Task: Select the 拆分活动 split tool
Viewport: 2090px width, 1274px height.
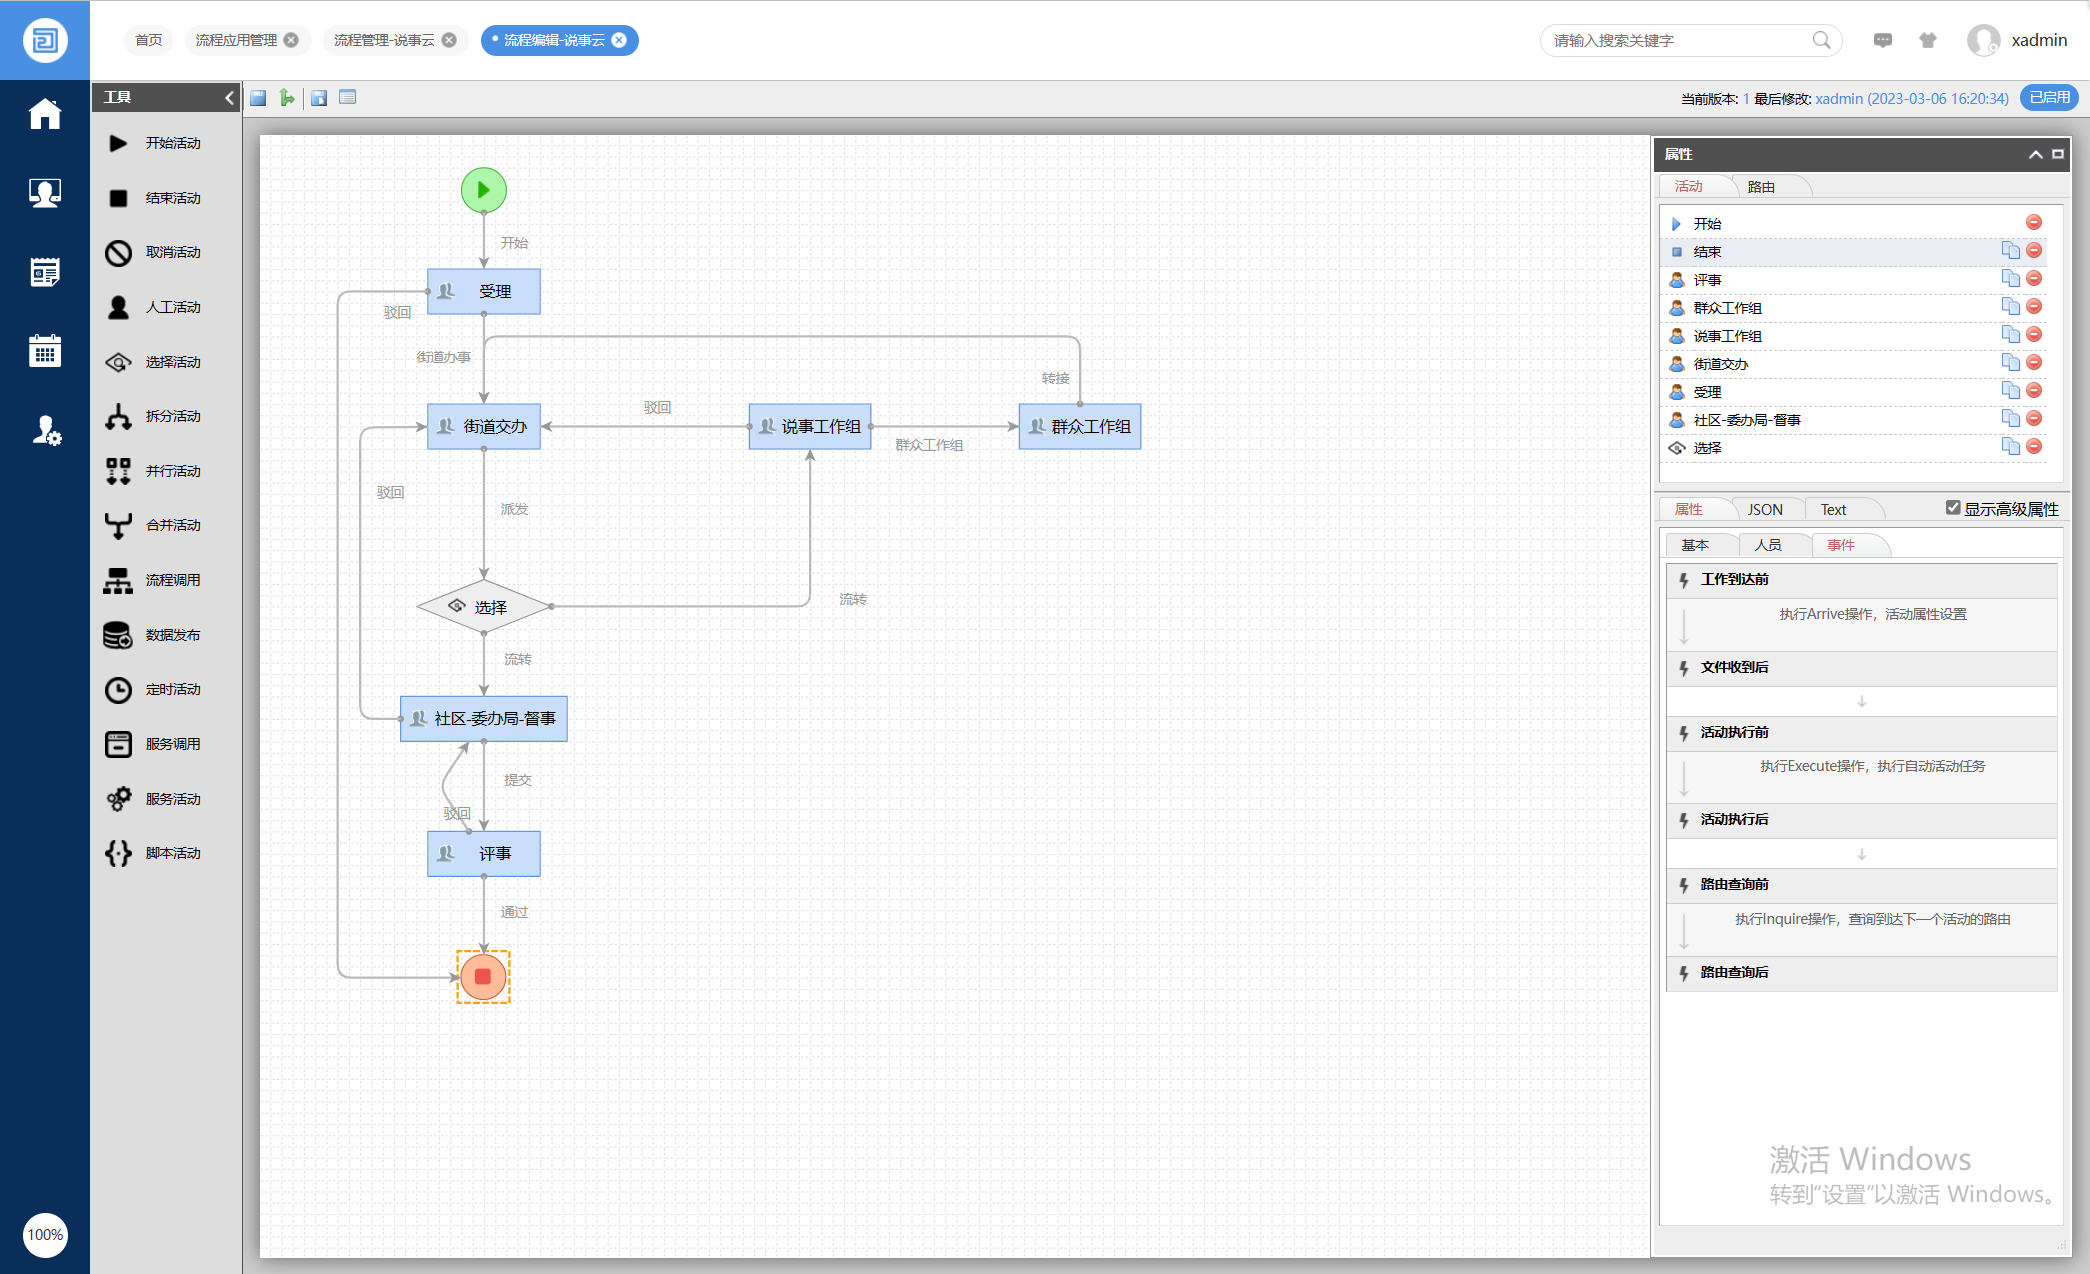Action: tap(118, 416)
